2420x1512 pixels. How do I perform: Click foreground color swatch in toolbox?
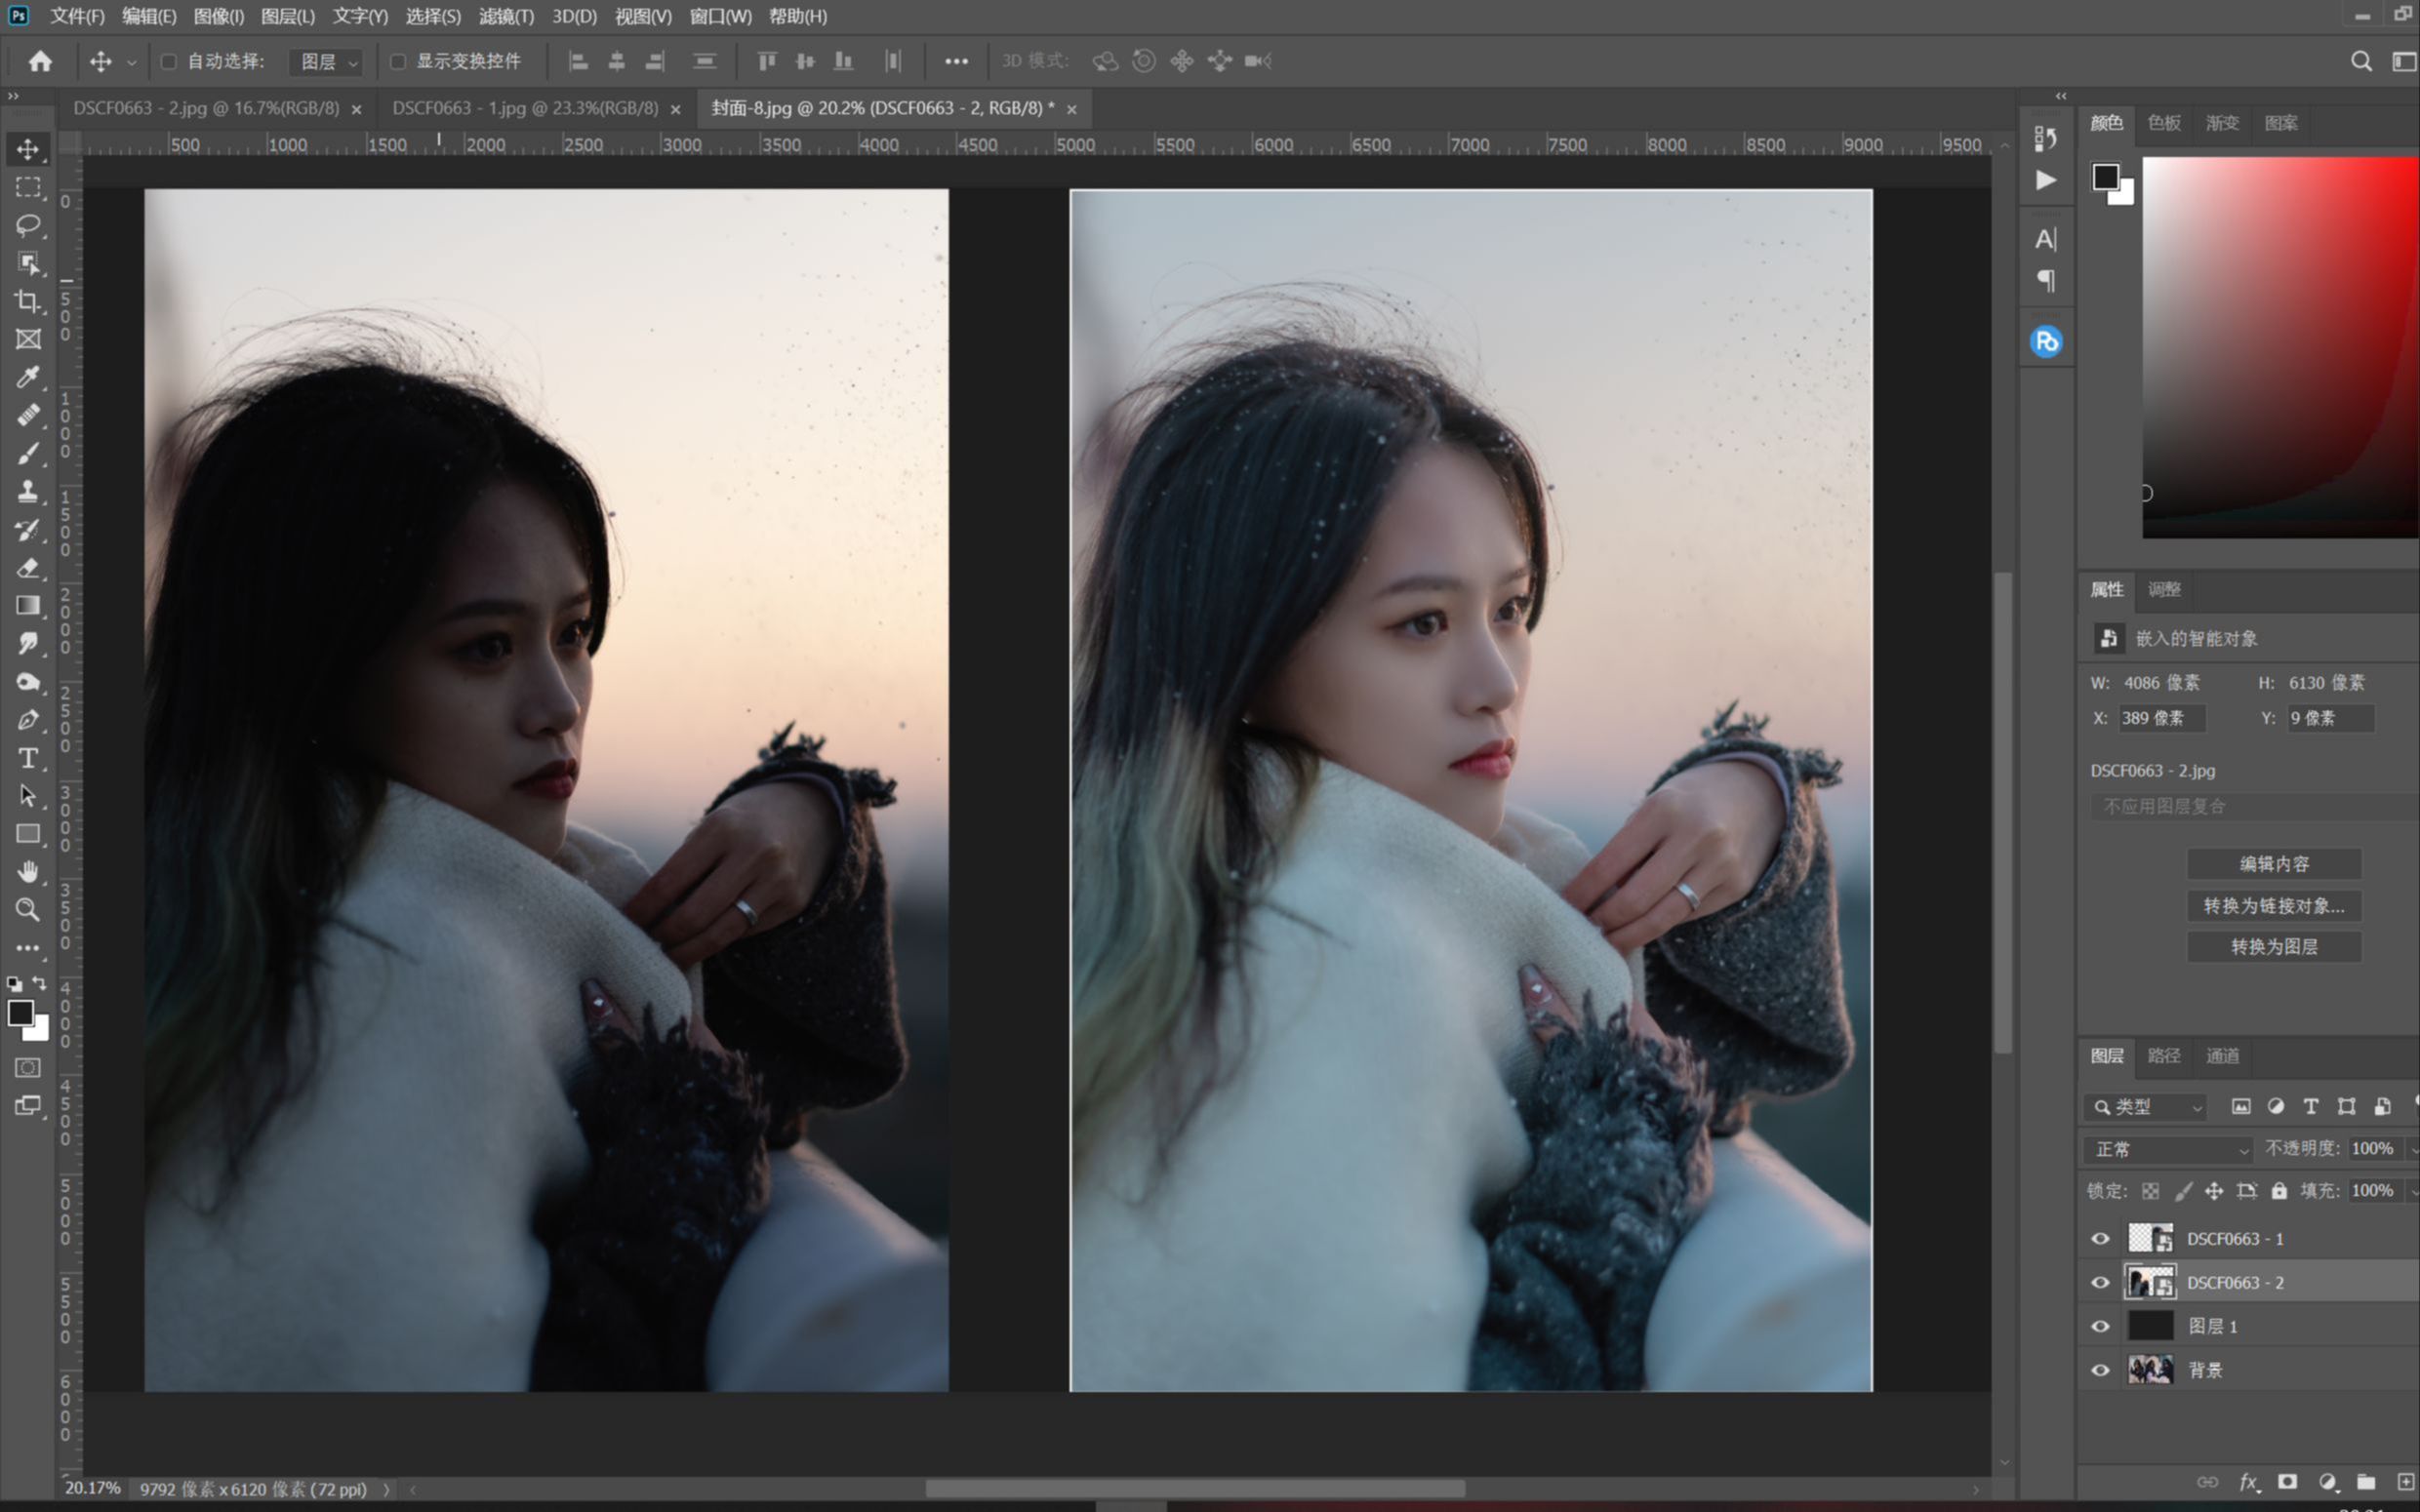point(20,1012)
